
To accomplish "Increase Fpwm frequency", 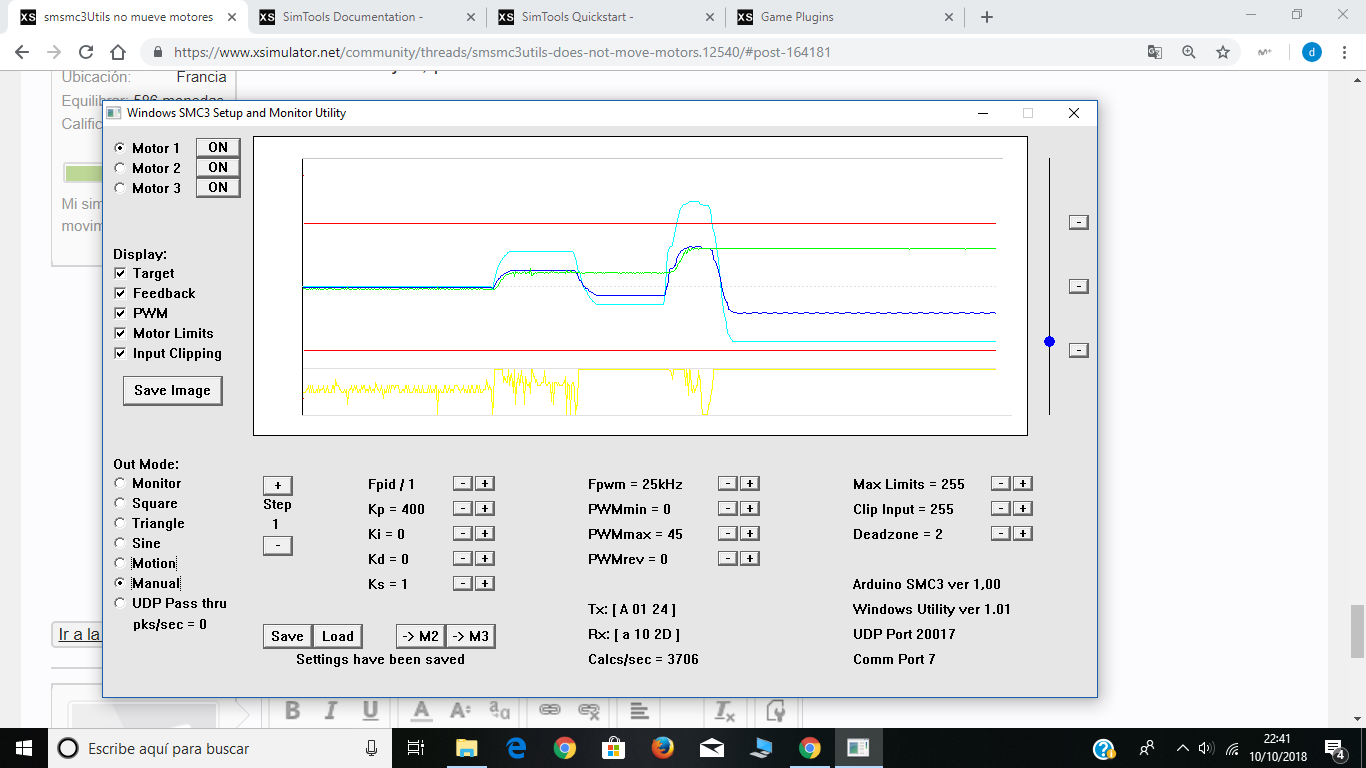I will coord(749,483).
